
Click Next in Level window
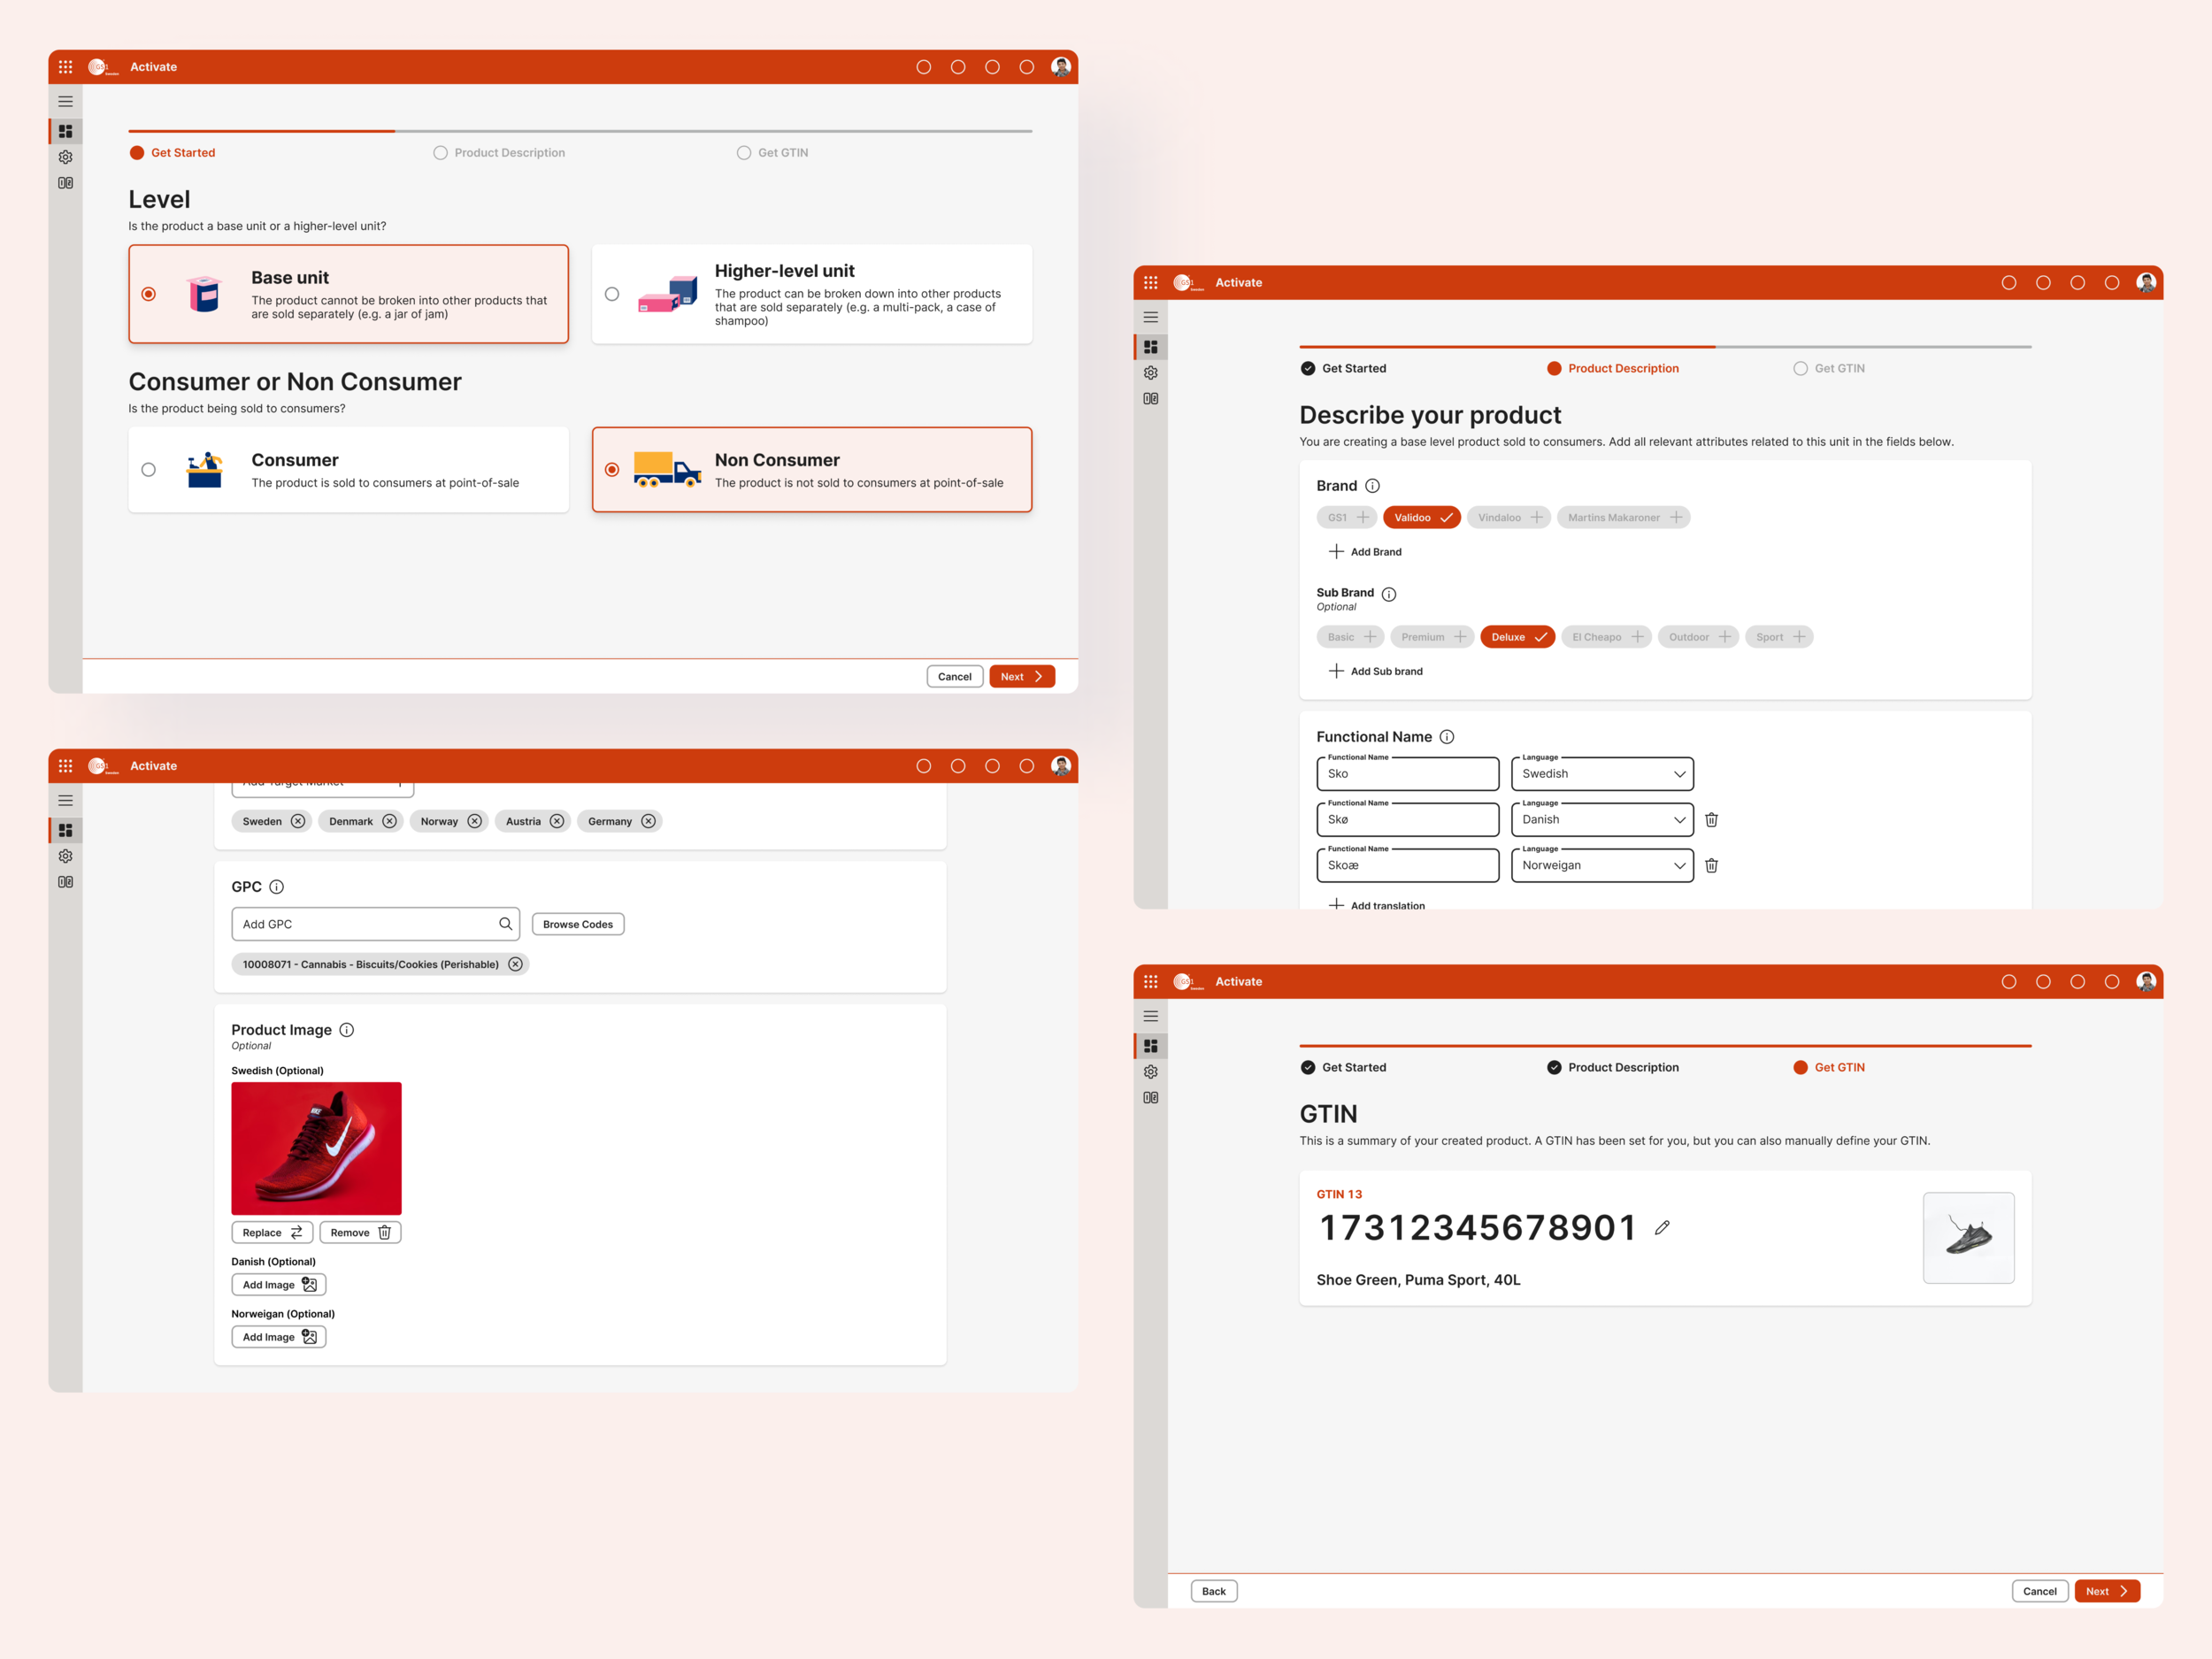[x=1022, y=677]
